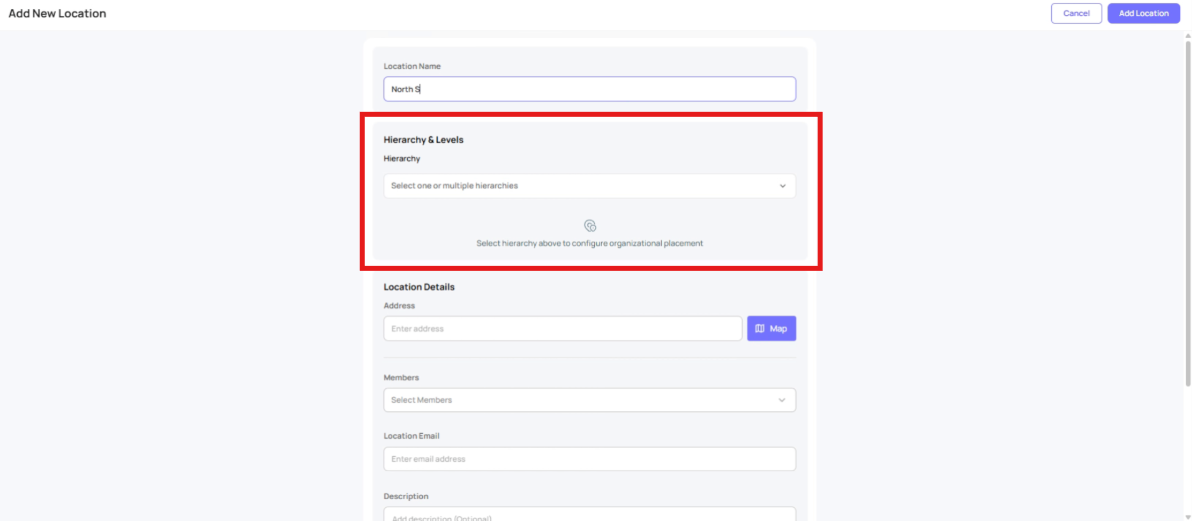This screenshot has width=1192, height=526.
Task: Expand the Select Members chevron arrow
Action: [782, 400]
